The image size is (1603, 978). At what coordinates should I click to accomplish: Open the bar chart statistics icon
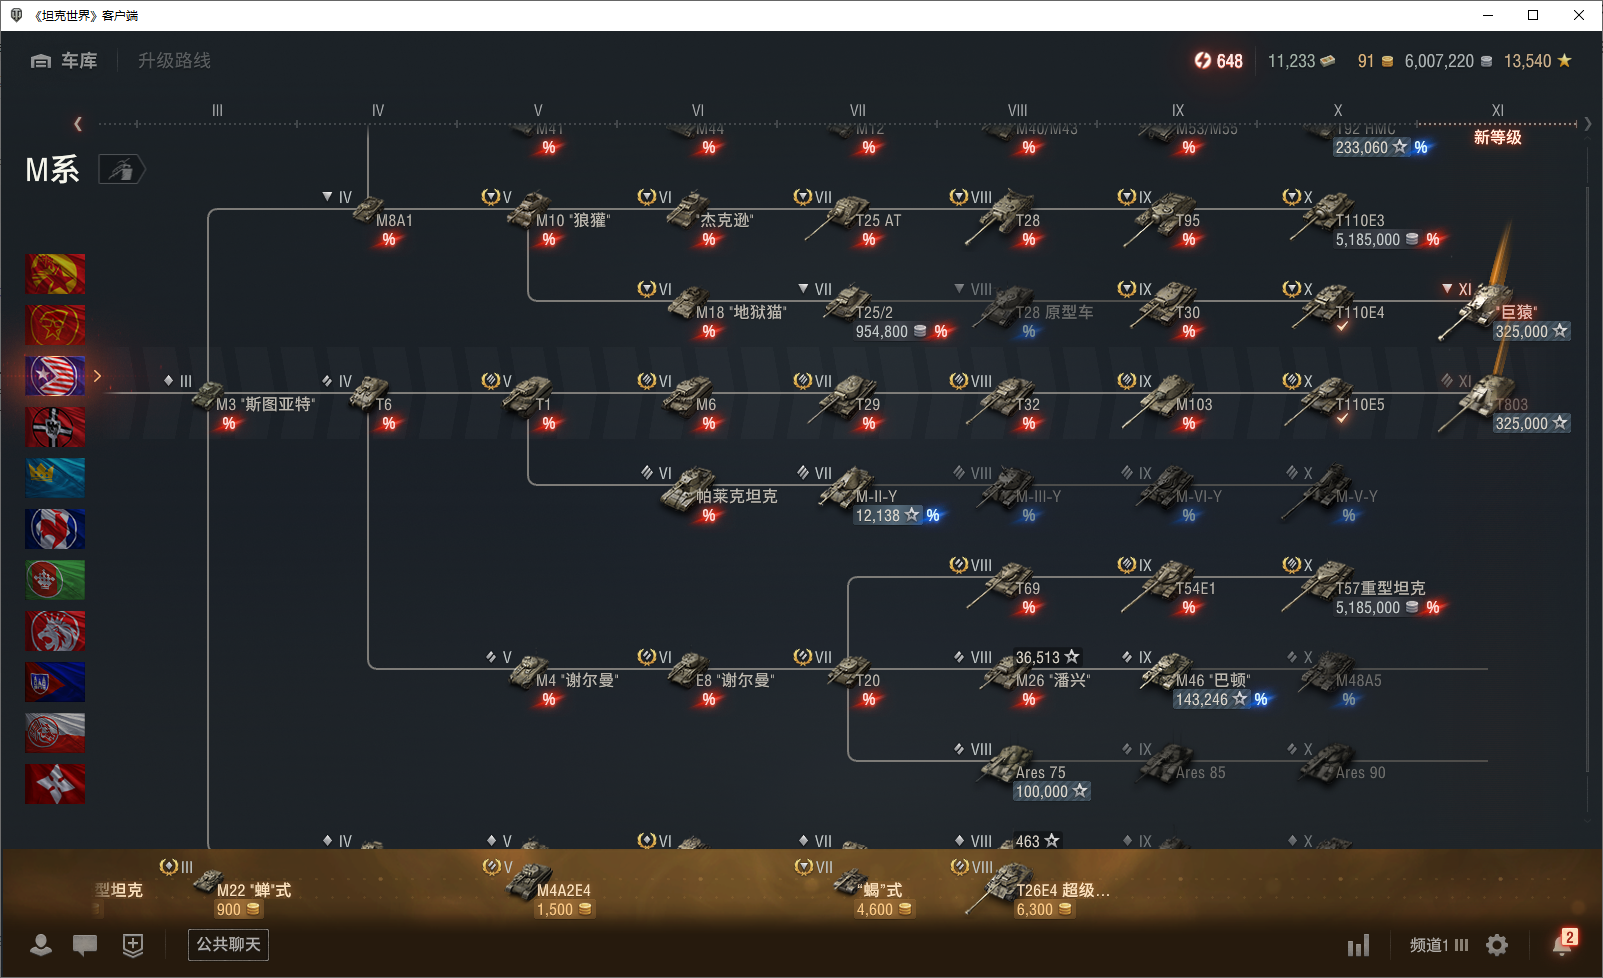pyautogui.click(x=1358, y=945)
